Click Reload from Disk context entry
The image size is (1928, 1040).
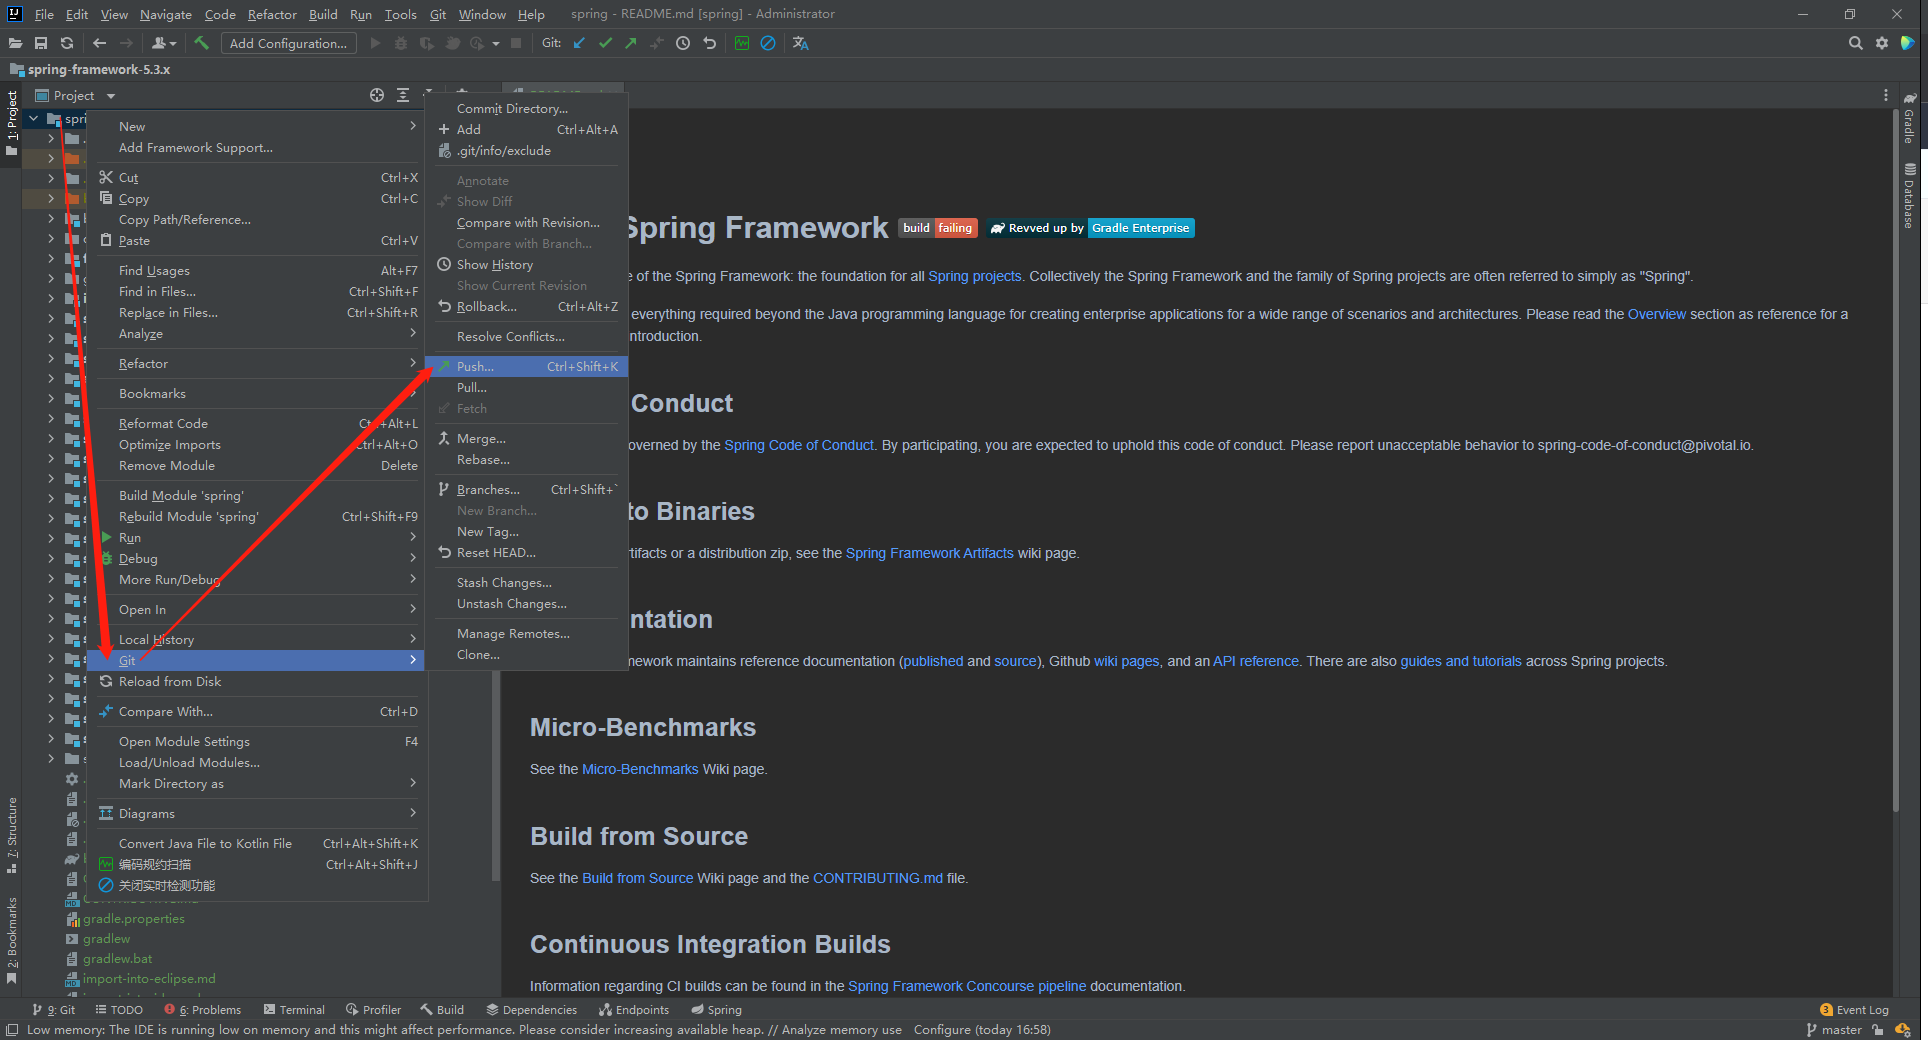pyautogui.click(x=256, y=681)
